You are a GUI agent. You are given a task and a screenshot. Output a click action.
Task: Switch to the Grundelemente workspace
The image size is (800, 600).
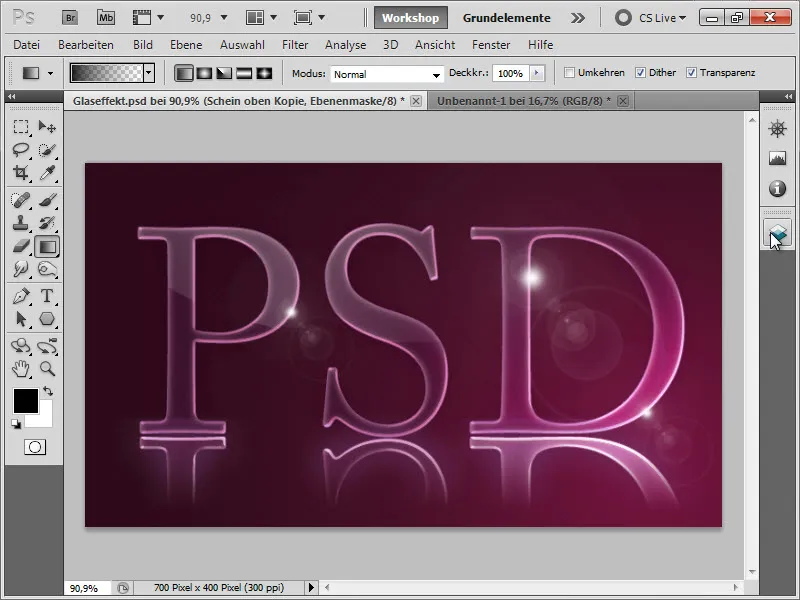pos(507,18)
